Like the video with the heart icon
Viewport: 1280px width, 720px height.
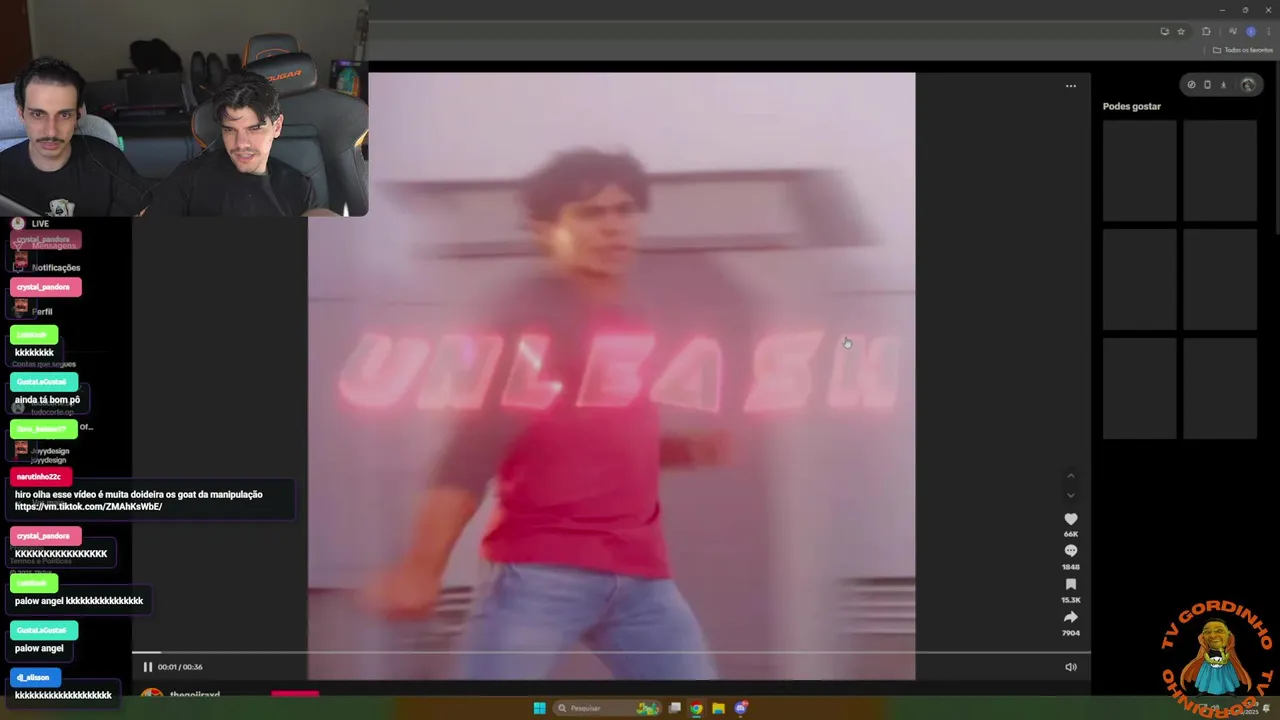[x=1070, y=519]
